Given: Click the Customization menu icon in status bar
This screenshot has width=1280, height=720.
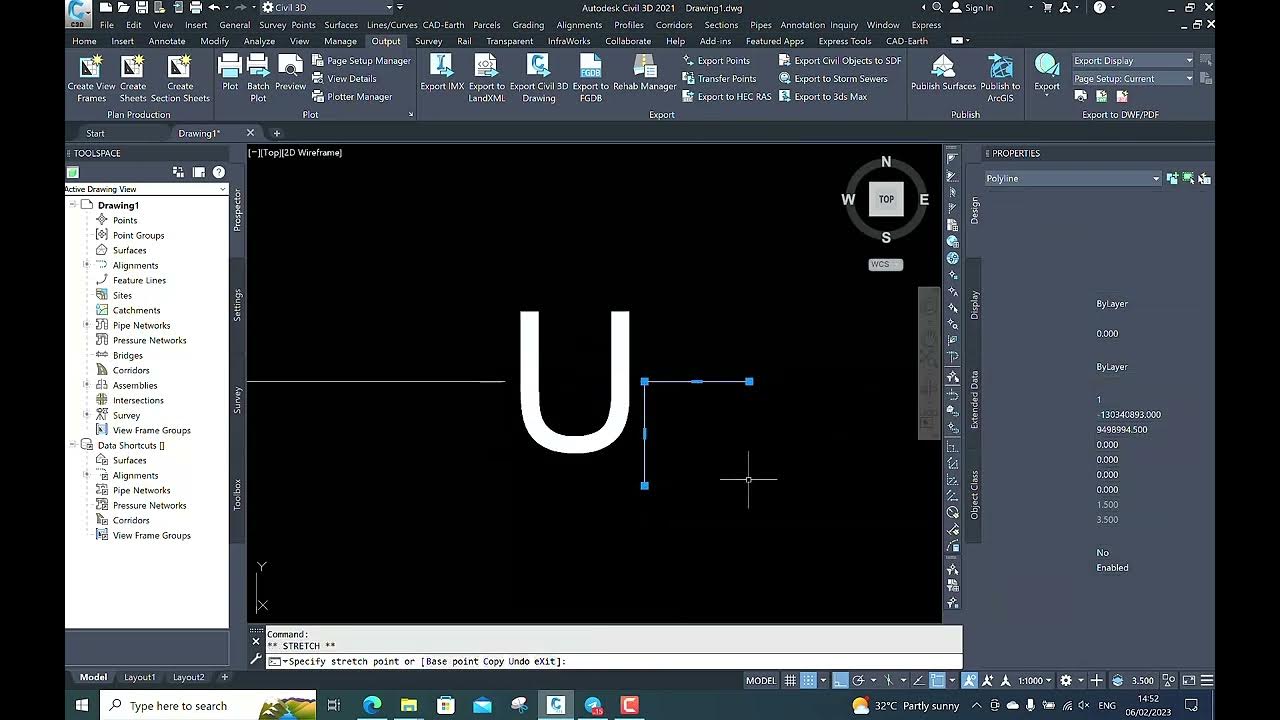Looking at the screenshot, I should (x=1208, y=680).
